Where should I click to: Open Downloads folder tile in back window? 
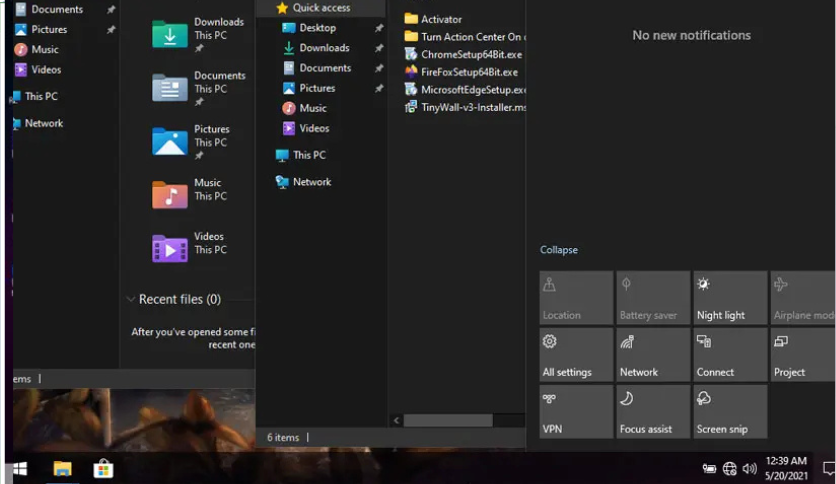(x=198, y=34)
